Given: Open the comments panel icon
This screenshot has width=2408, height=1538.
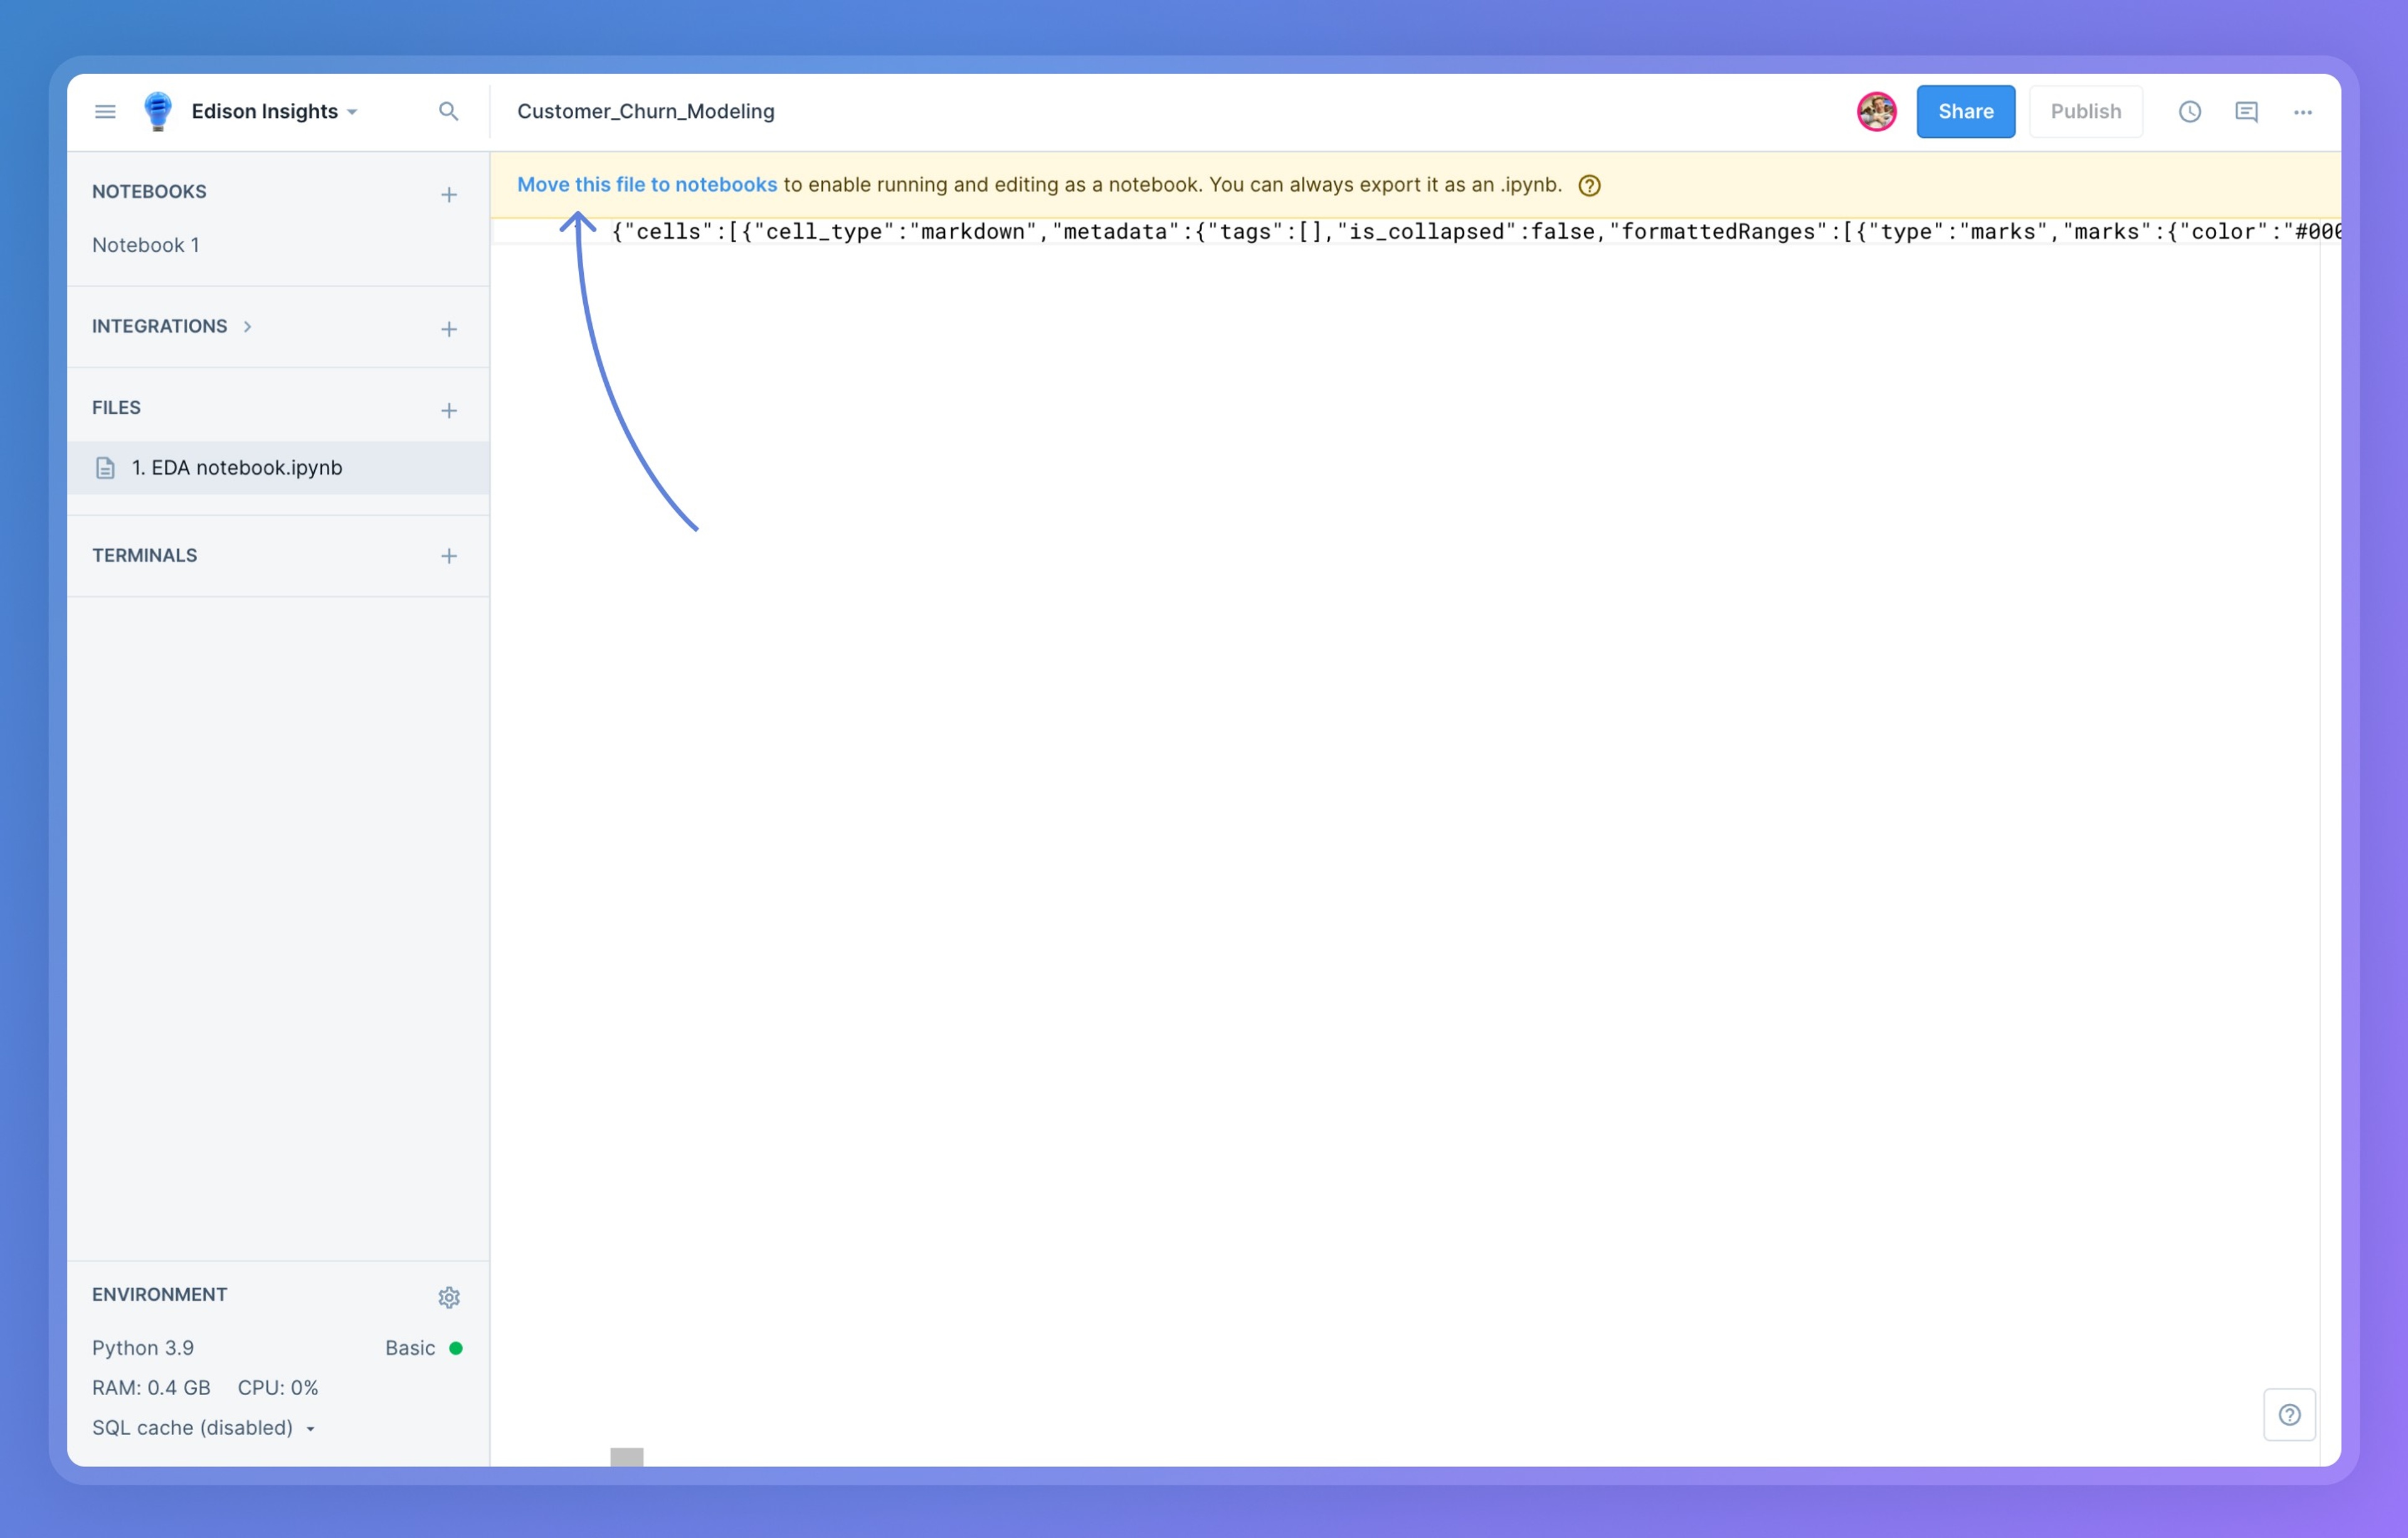Looking at the screenshot, I should [x=2246, y=111].
